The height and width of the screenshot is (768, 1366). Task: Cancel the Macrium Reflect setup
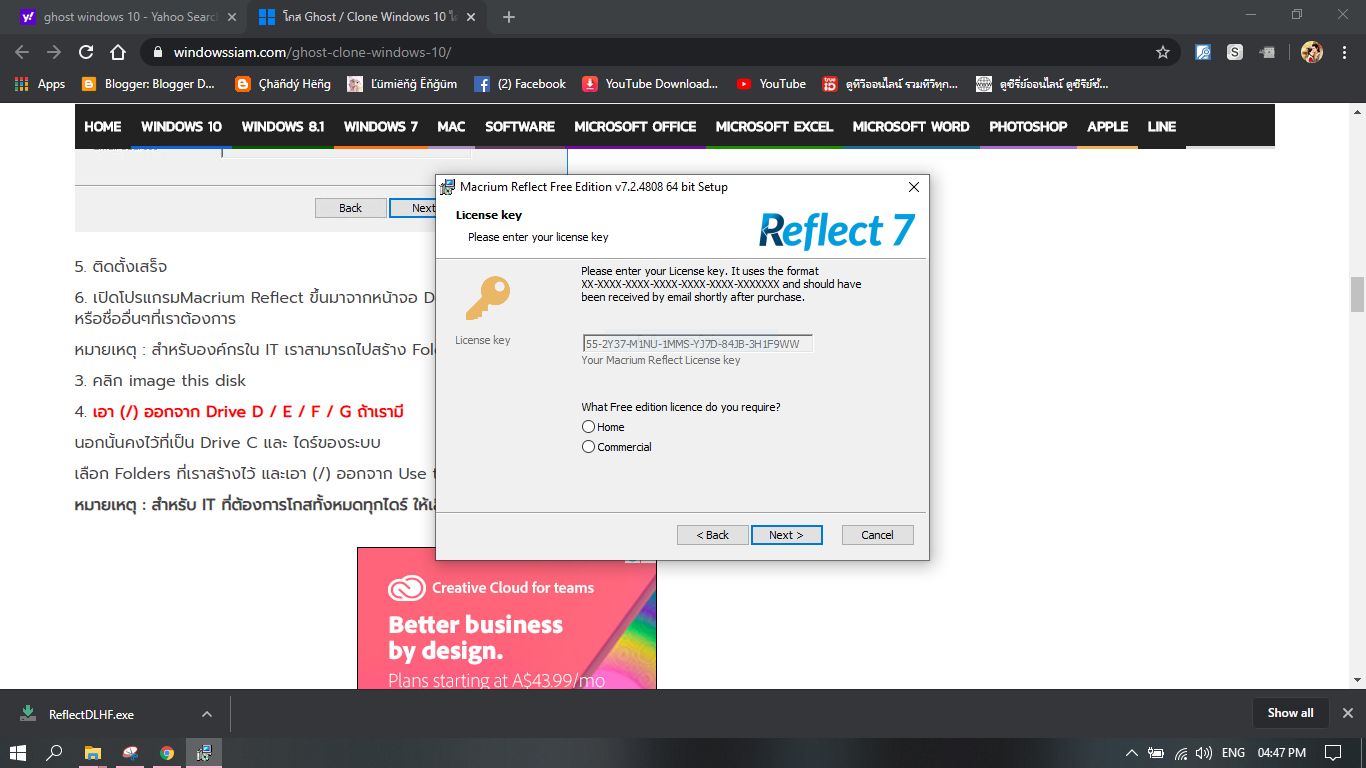tap(878, 535)
